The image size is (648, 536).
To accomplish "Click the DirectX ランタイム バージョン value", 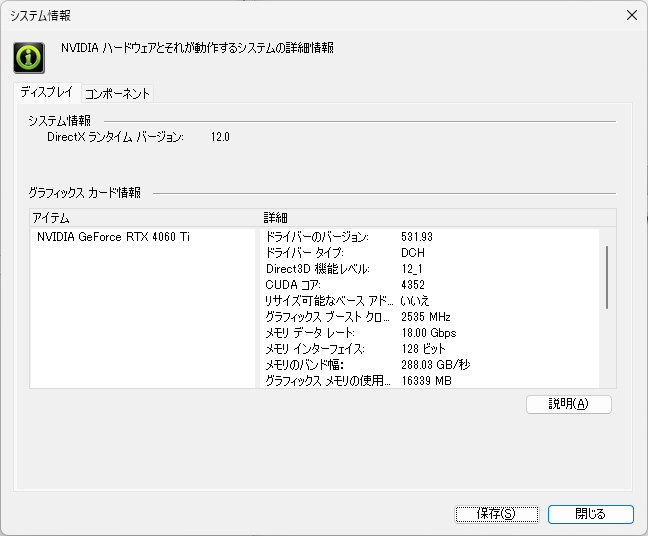I will [x=220, y=137].
